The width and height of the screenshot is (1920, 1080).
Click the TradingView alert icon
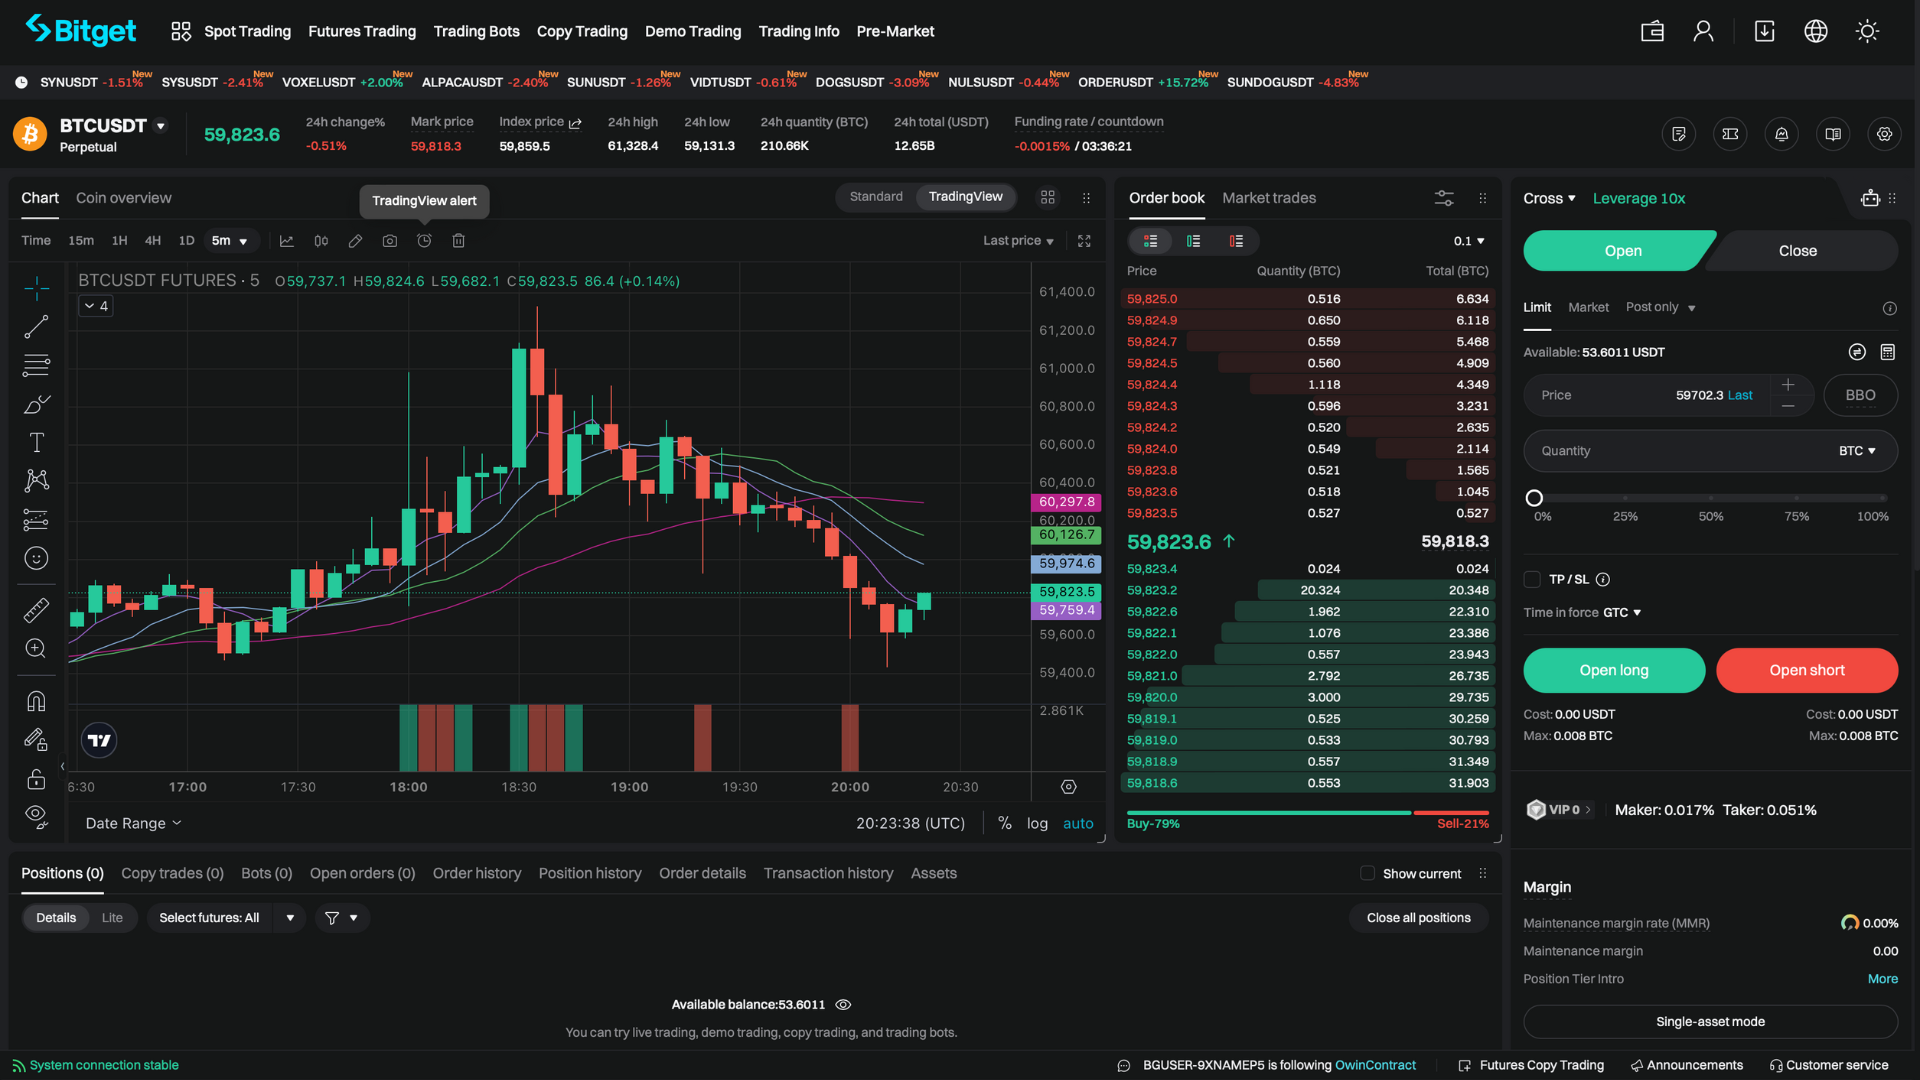click(x=423, y=240)
